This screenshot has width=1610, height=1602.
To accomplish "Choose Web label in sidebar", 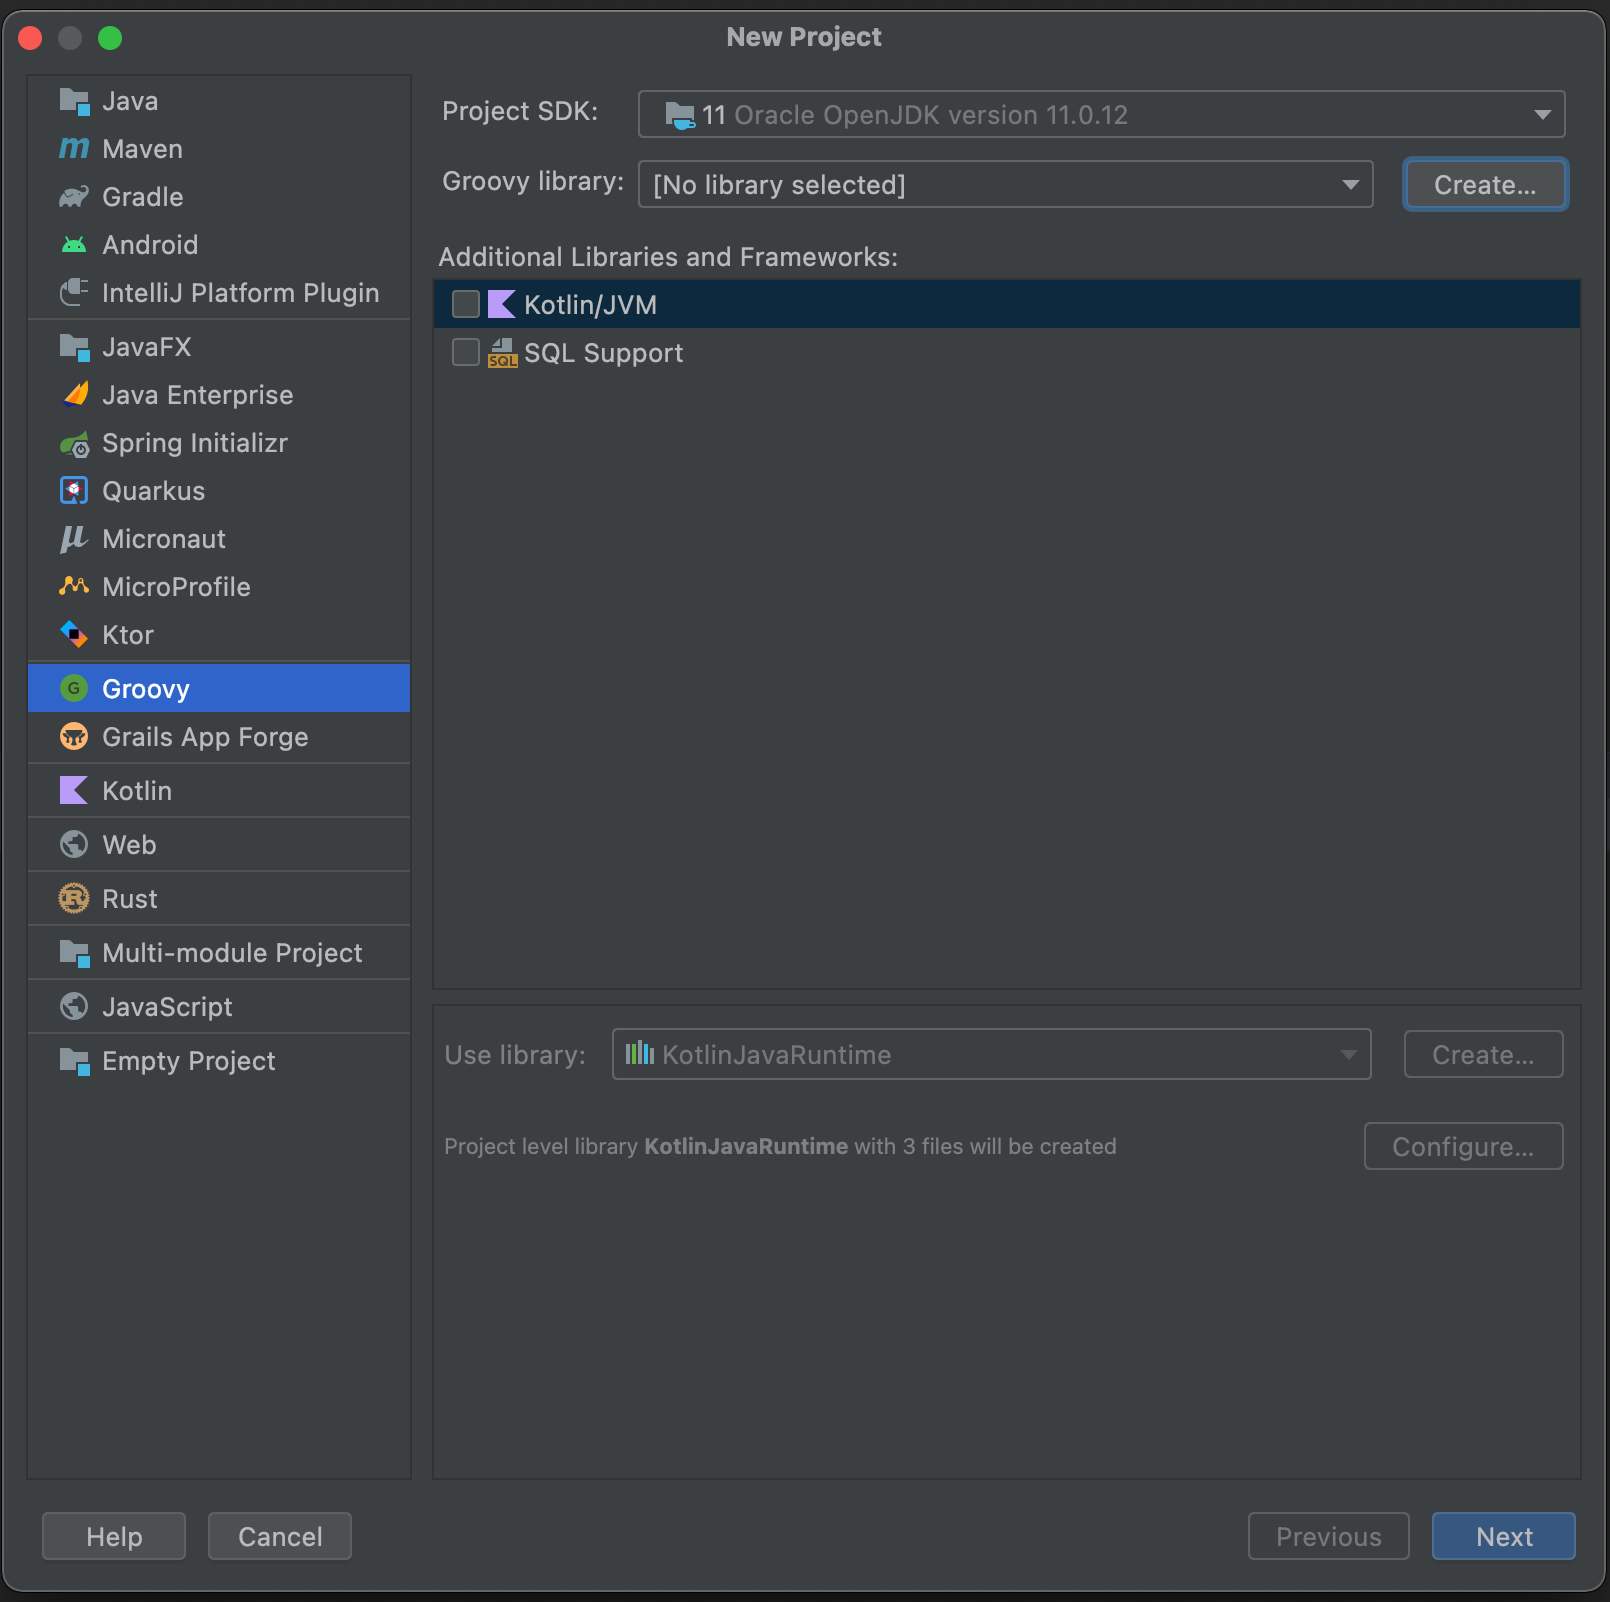I will coord(129,845).
